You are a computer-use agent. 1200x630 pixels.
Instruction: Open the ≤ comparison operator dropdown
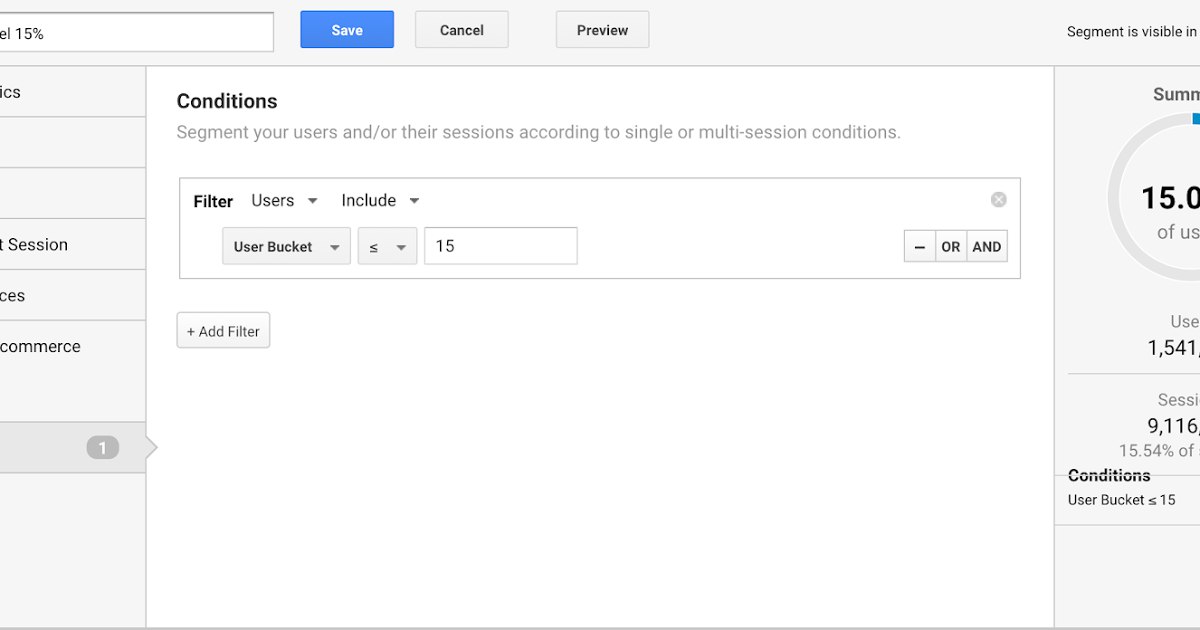tap(387, 247)
